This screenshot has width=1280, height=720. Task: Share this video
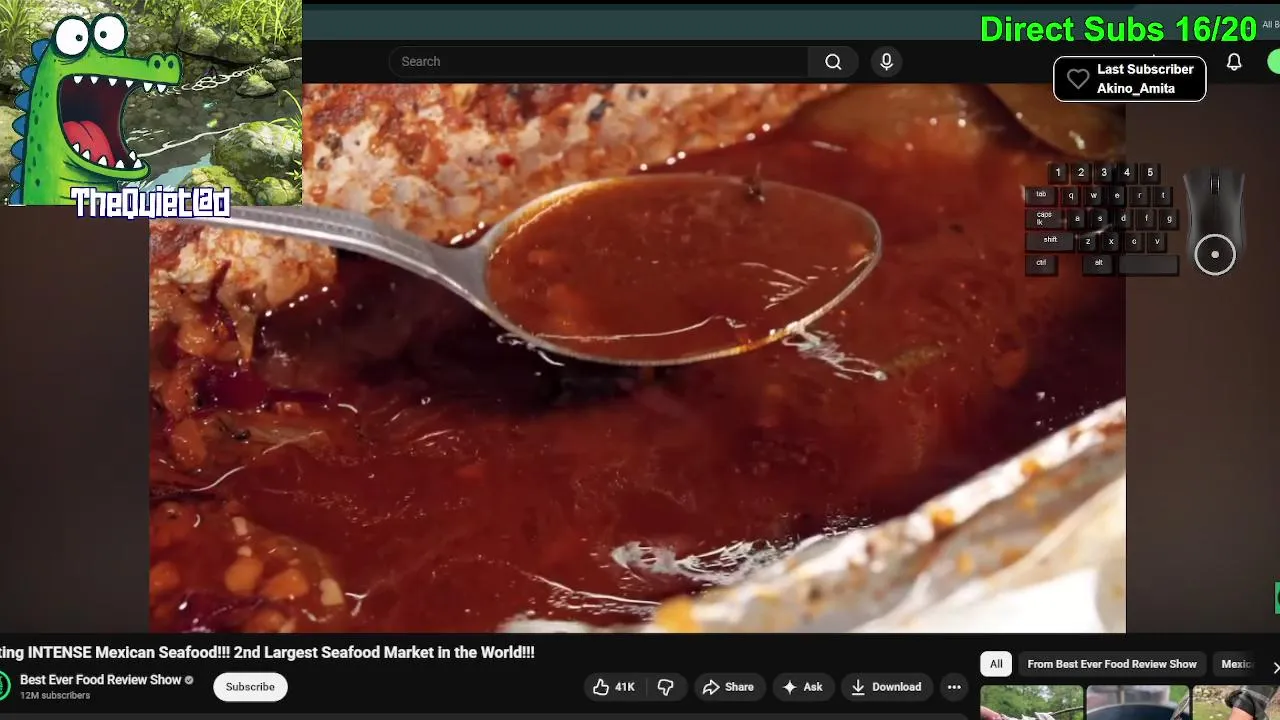click(727, 687)
